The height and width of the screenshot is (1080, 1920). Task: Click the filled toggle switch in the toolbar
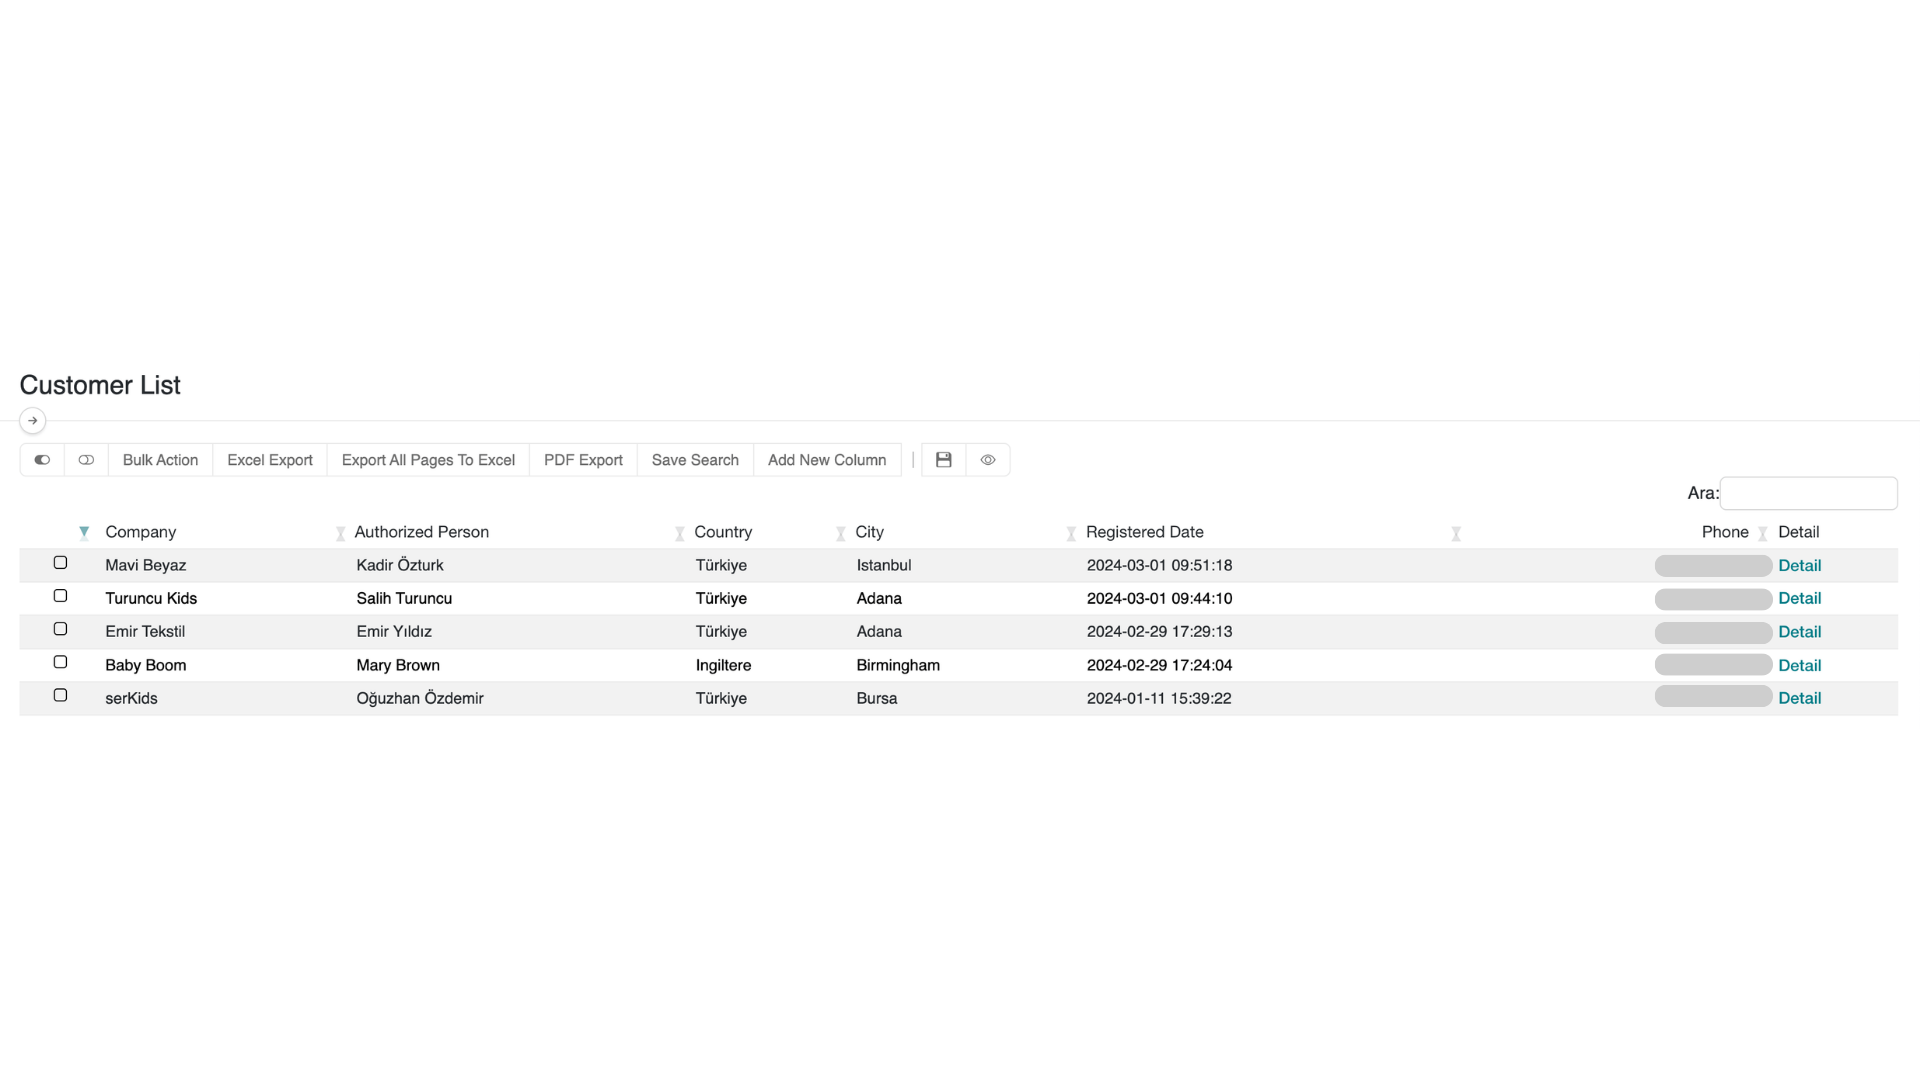pyautogui.click(x=41, y=459)
